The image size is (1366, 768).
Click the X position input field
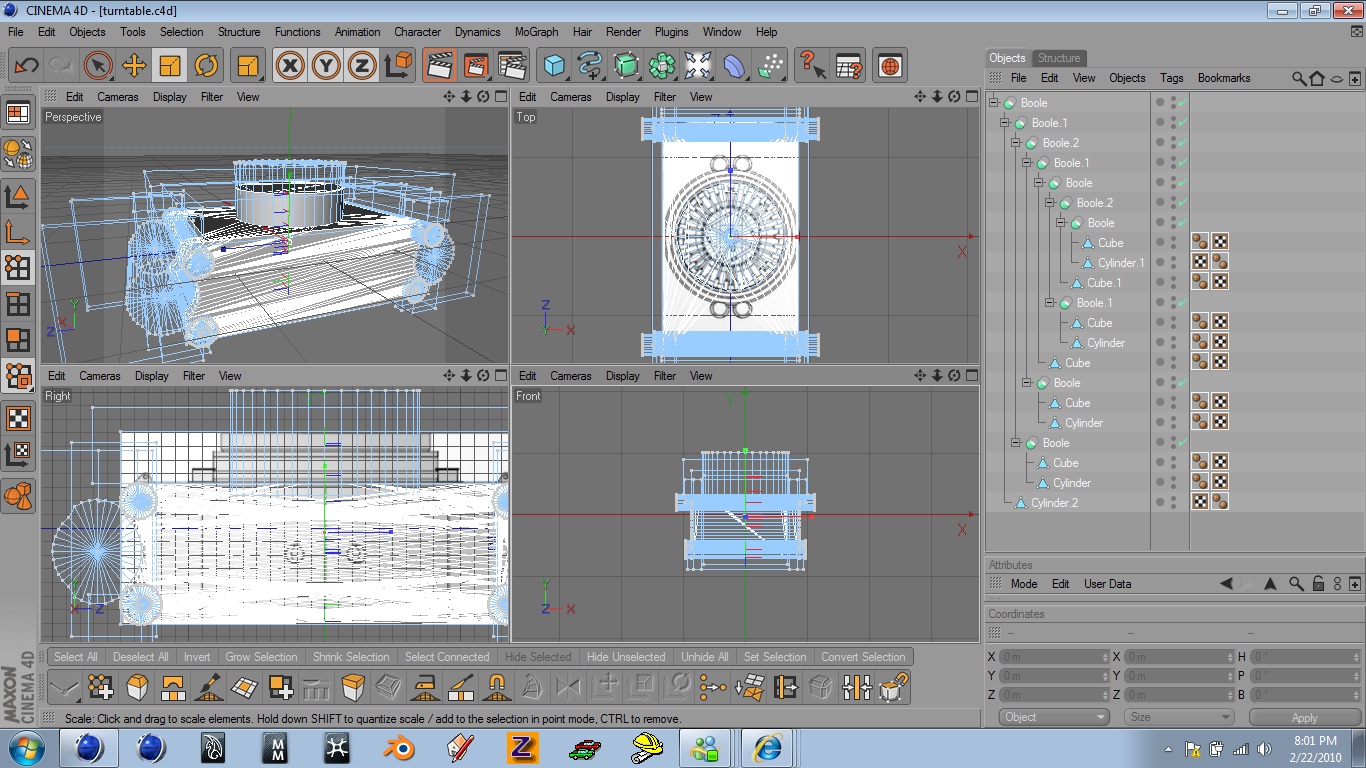1054,657
